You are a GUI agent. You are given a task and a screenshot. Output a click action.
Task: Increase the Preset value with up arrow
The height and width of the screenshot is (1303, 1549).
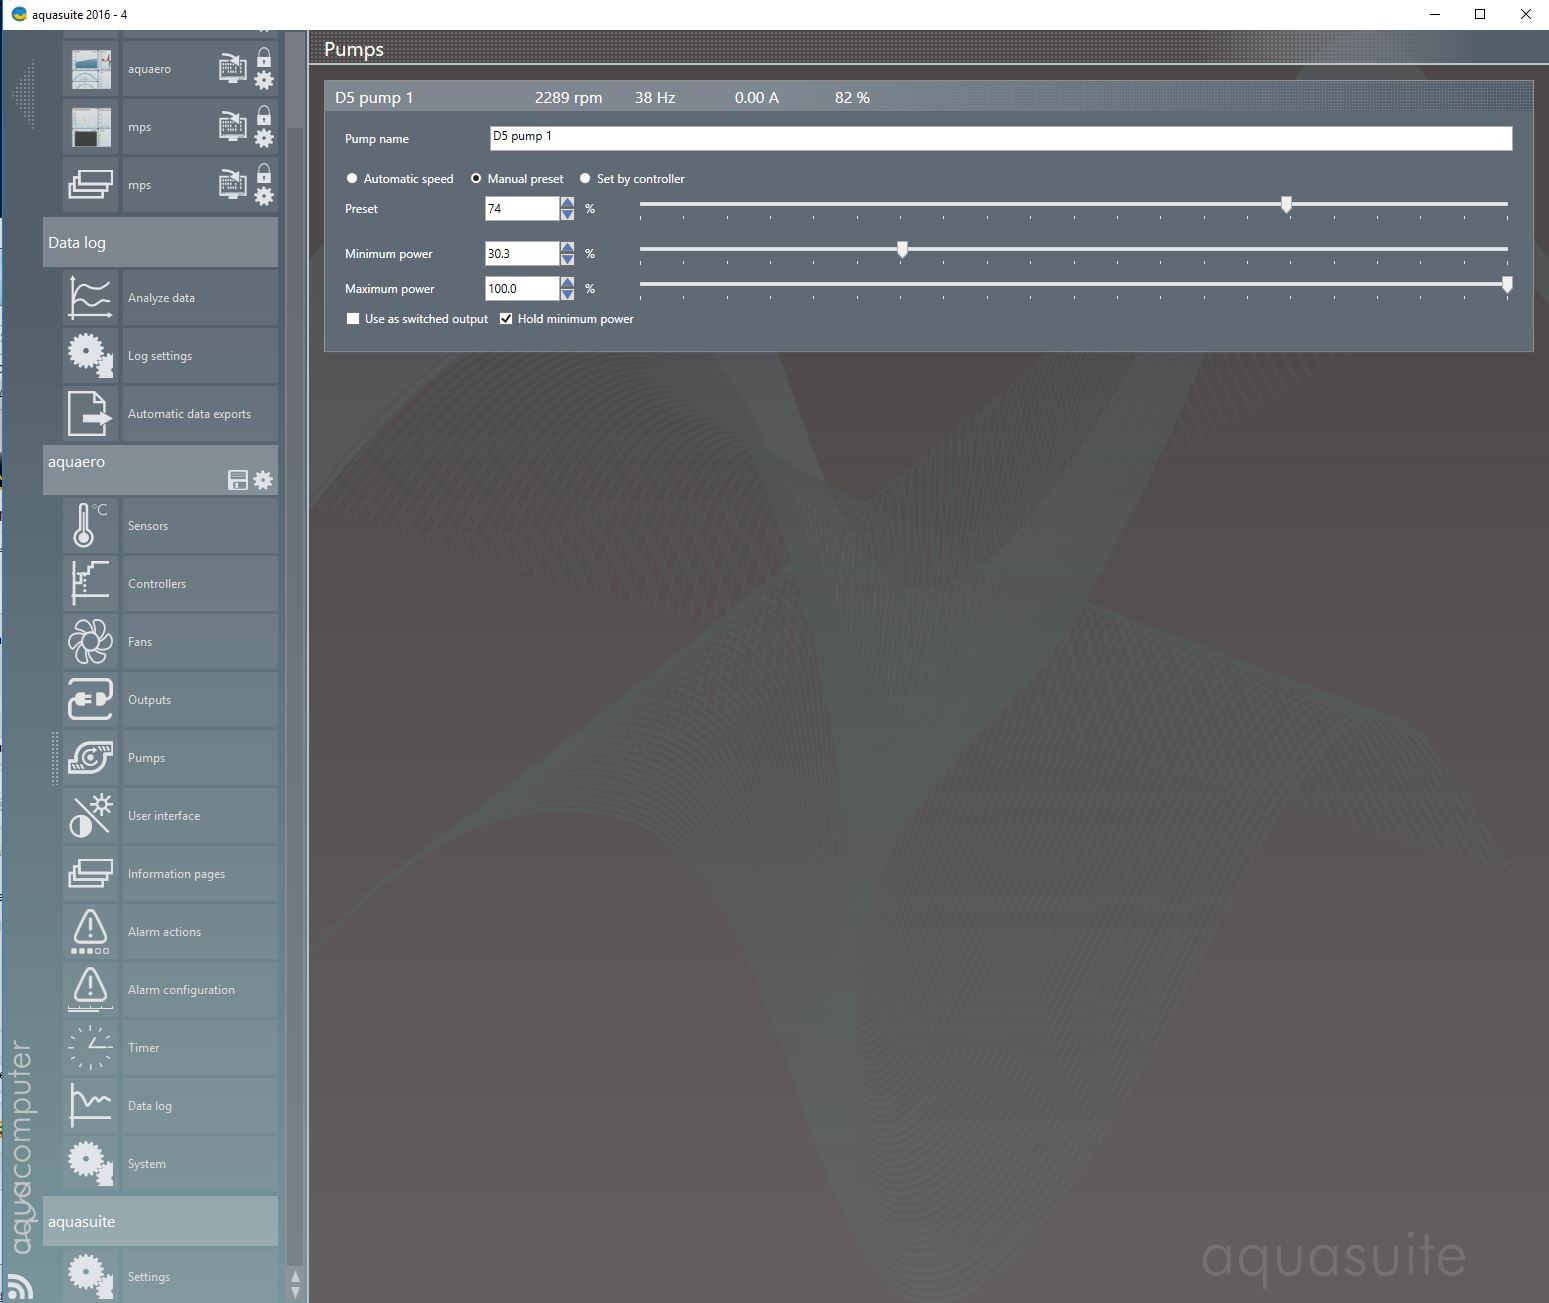568,203
